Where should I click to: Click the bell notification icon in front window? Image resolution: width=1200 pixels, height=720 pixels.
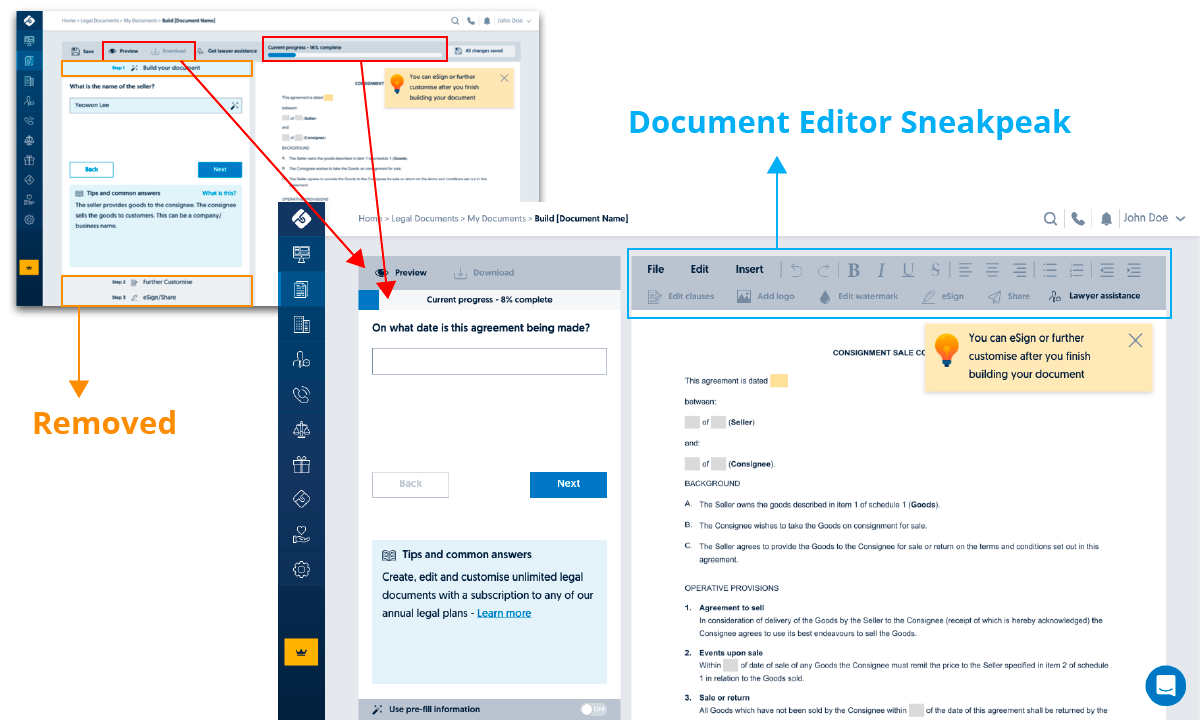pos(1106,218)
